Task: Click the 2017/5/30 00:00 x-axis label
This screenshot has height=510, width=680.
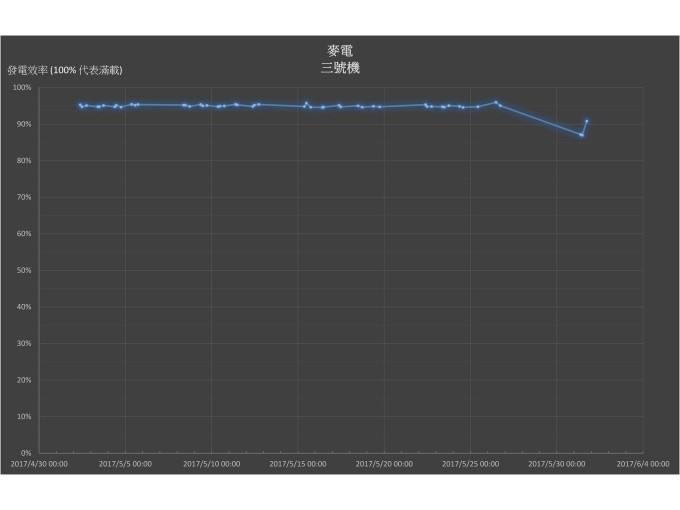Action: [557, 464]
